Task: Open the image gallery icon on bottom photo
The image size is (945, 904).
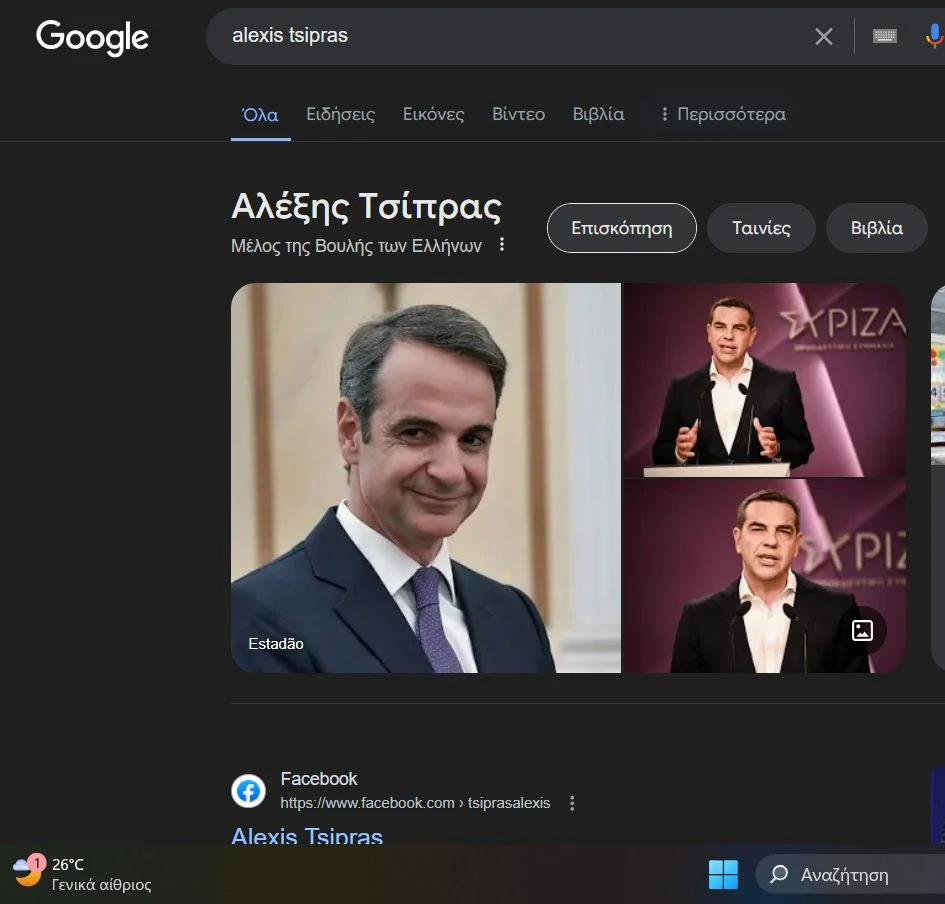Action: (x=862, y=630)
